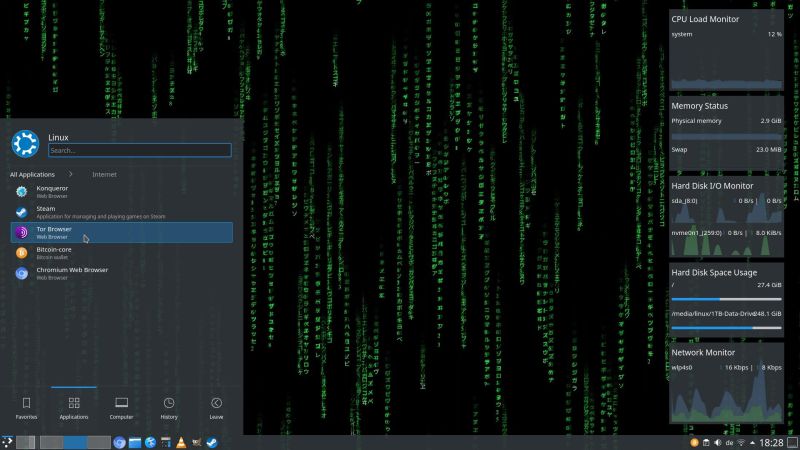Launch Chromium Web Browser from the menu
Screen dimensions: 800x450
121,273
